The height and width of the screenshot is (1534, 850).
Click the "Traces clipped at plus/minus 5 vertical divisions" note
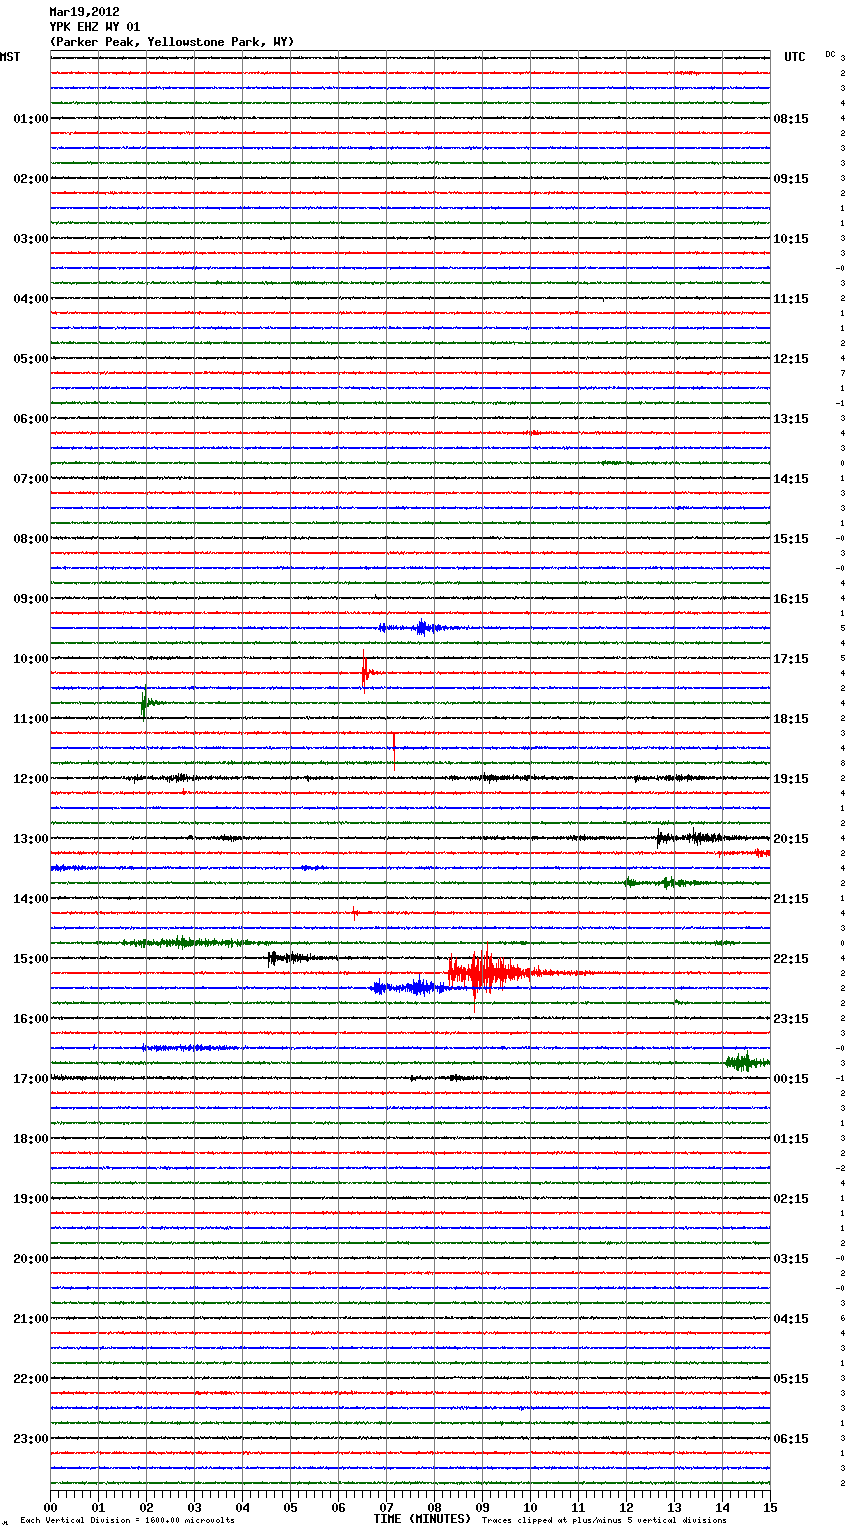pyautogui.click(x=604, y=1521)
